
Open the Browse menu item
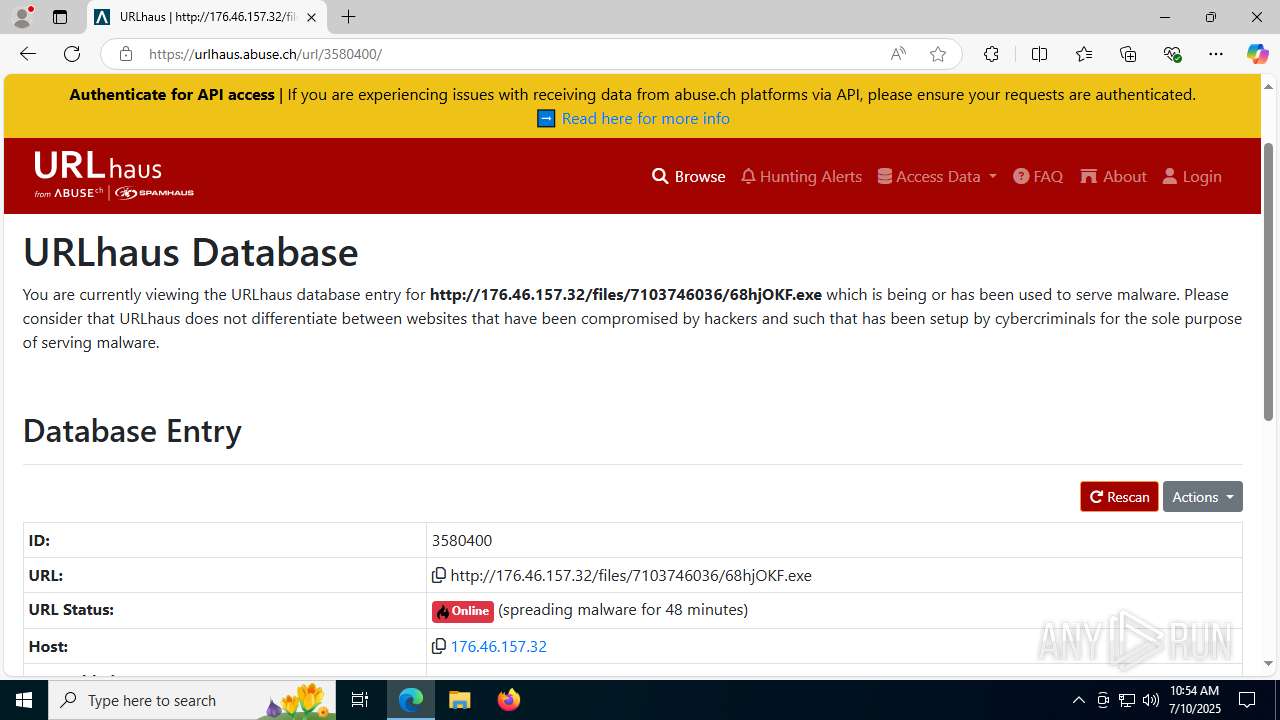tap(688, 176)
